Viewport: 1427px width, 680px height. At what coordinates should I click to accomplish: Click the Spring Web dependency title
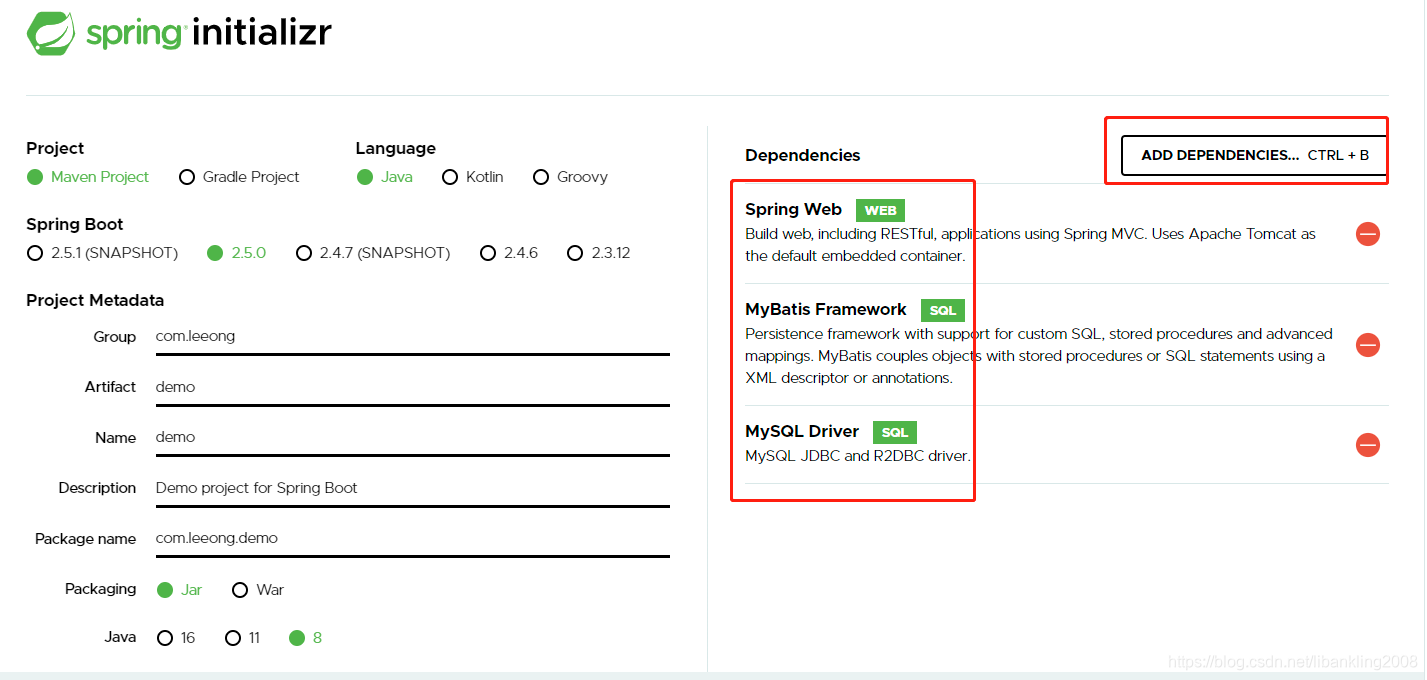[x=793, y=209]
